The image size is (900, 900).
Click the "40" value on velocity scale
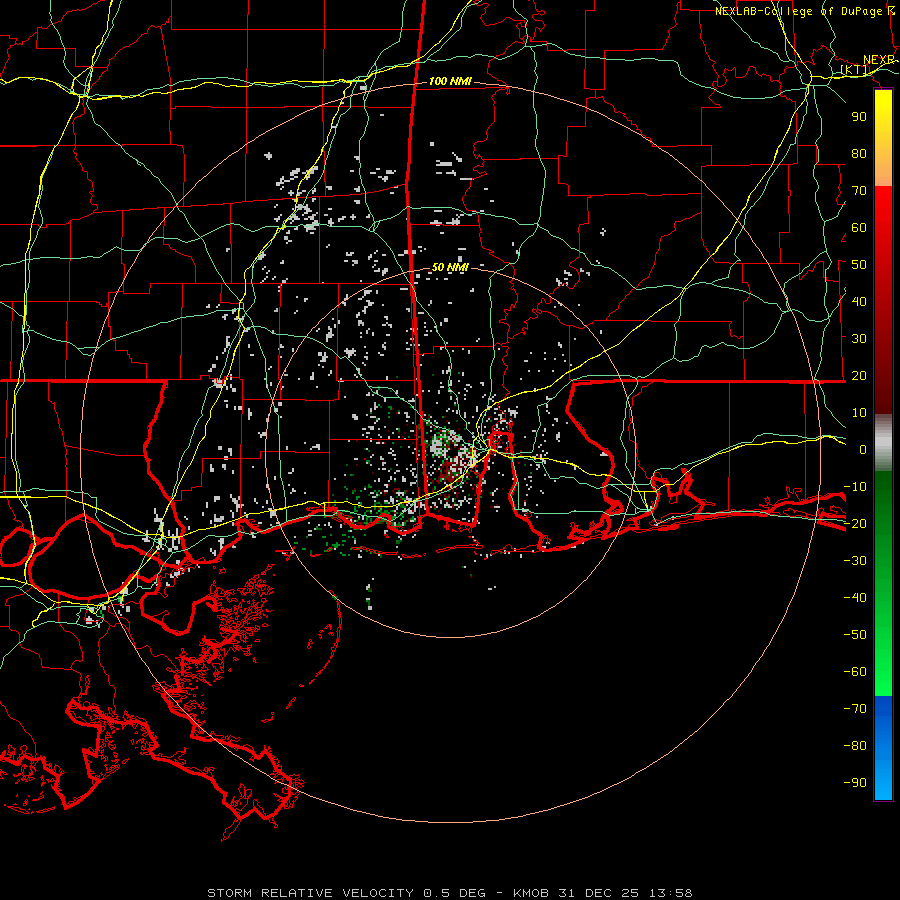pos(859,302)
